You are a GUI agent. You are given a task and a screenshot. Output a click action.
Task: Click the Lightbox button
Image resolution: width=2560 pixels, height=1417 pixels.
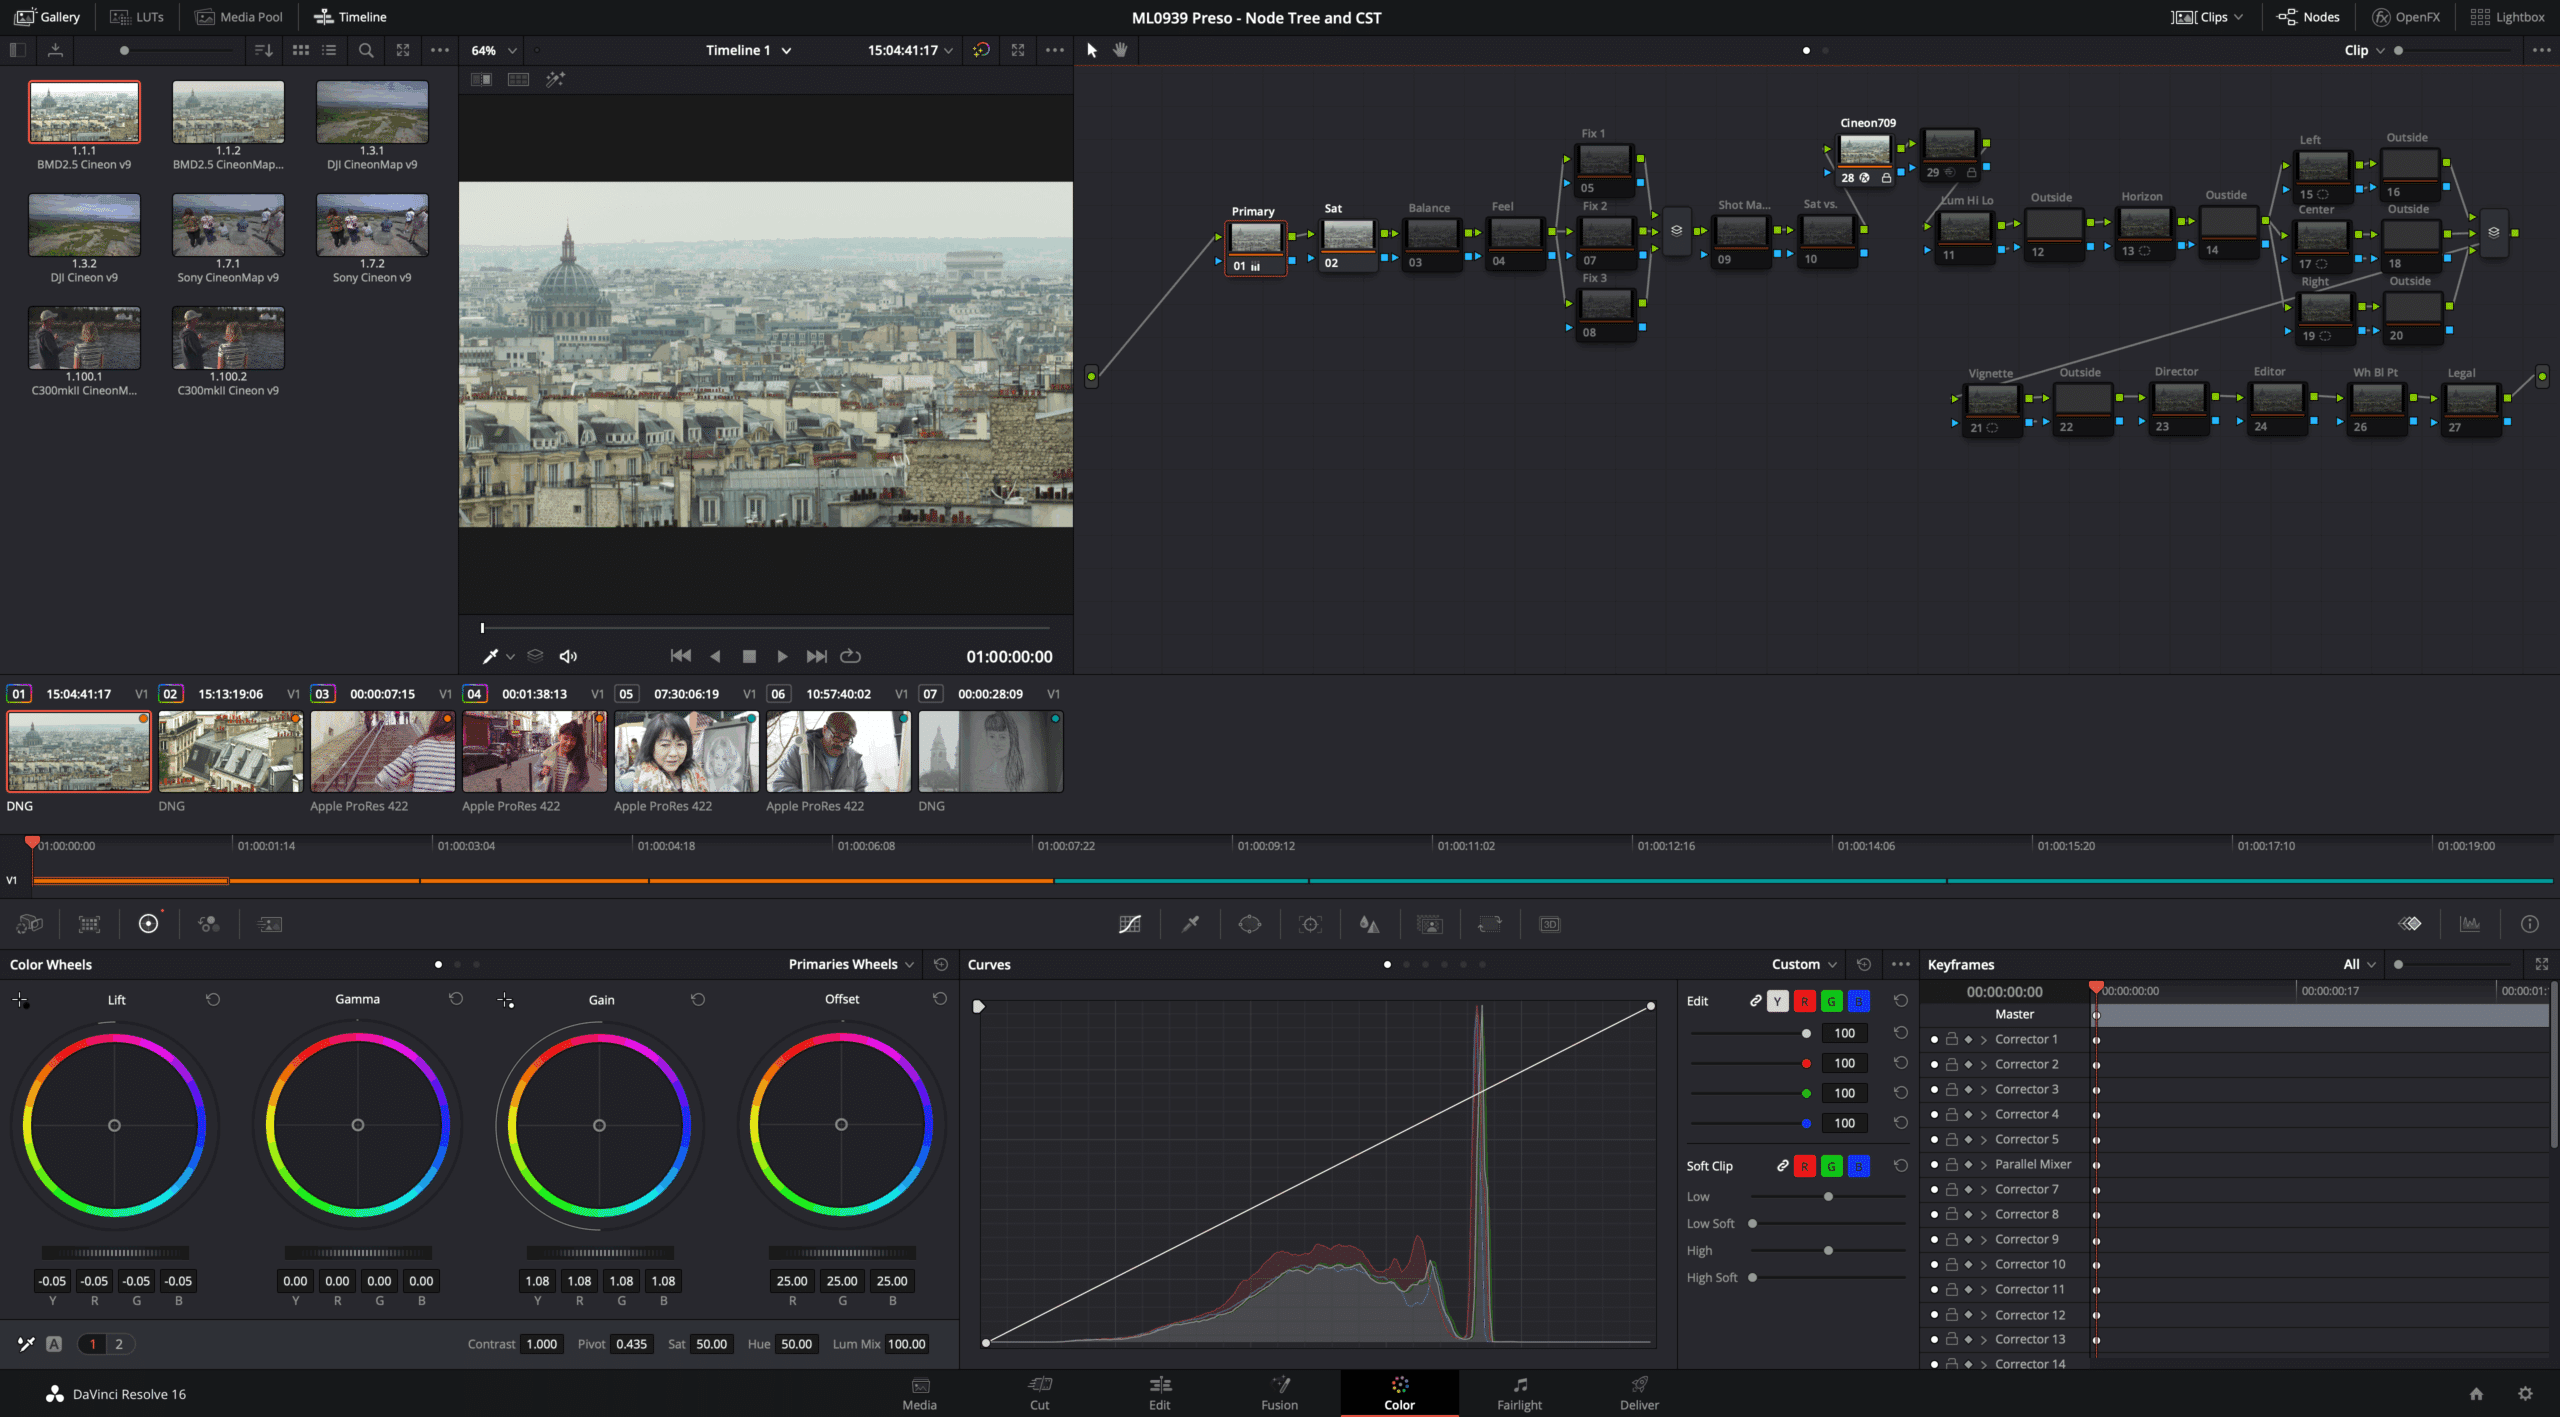[2506, 17]
